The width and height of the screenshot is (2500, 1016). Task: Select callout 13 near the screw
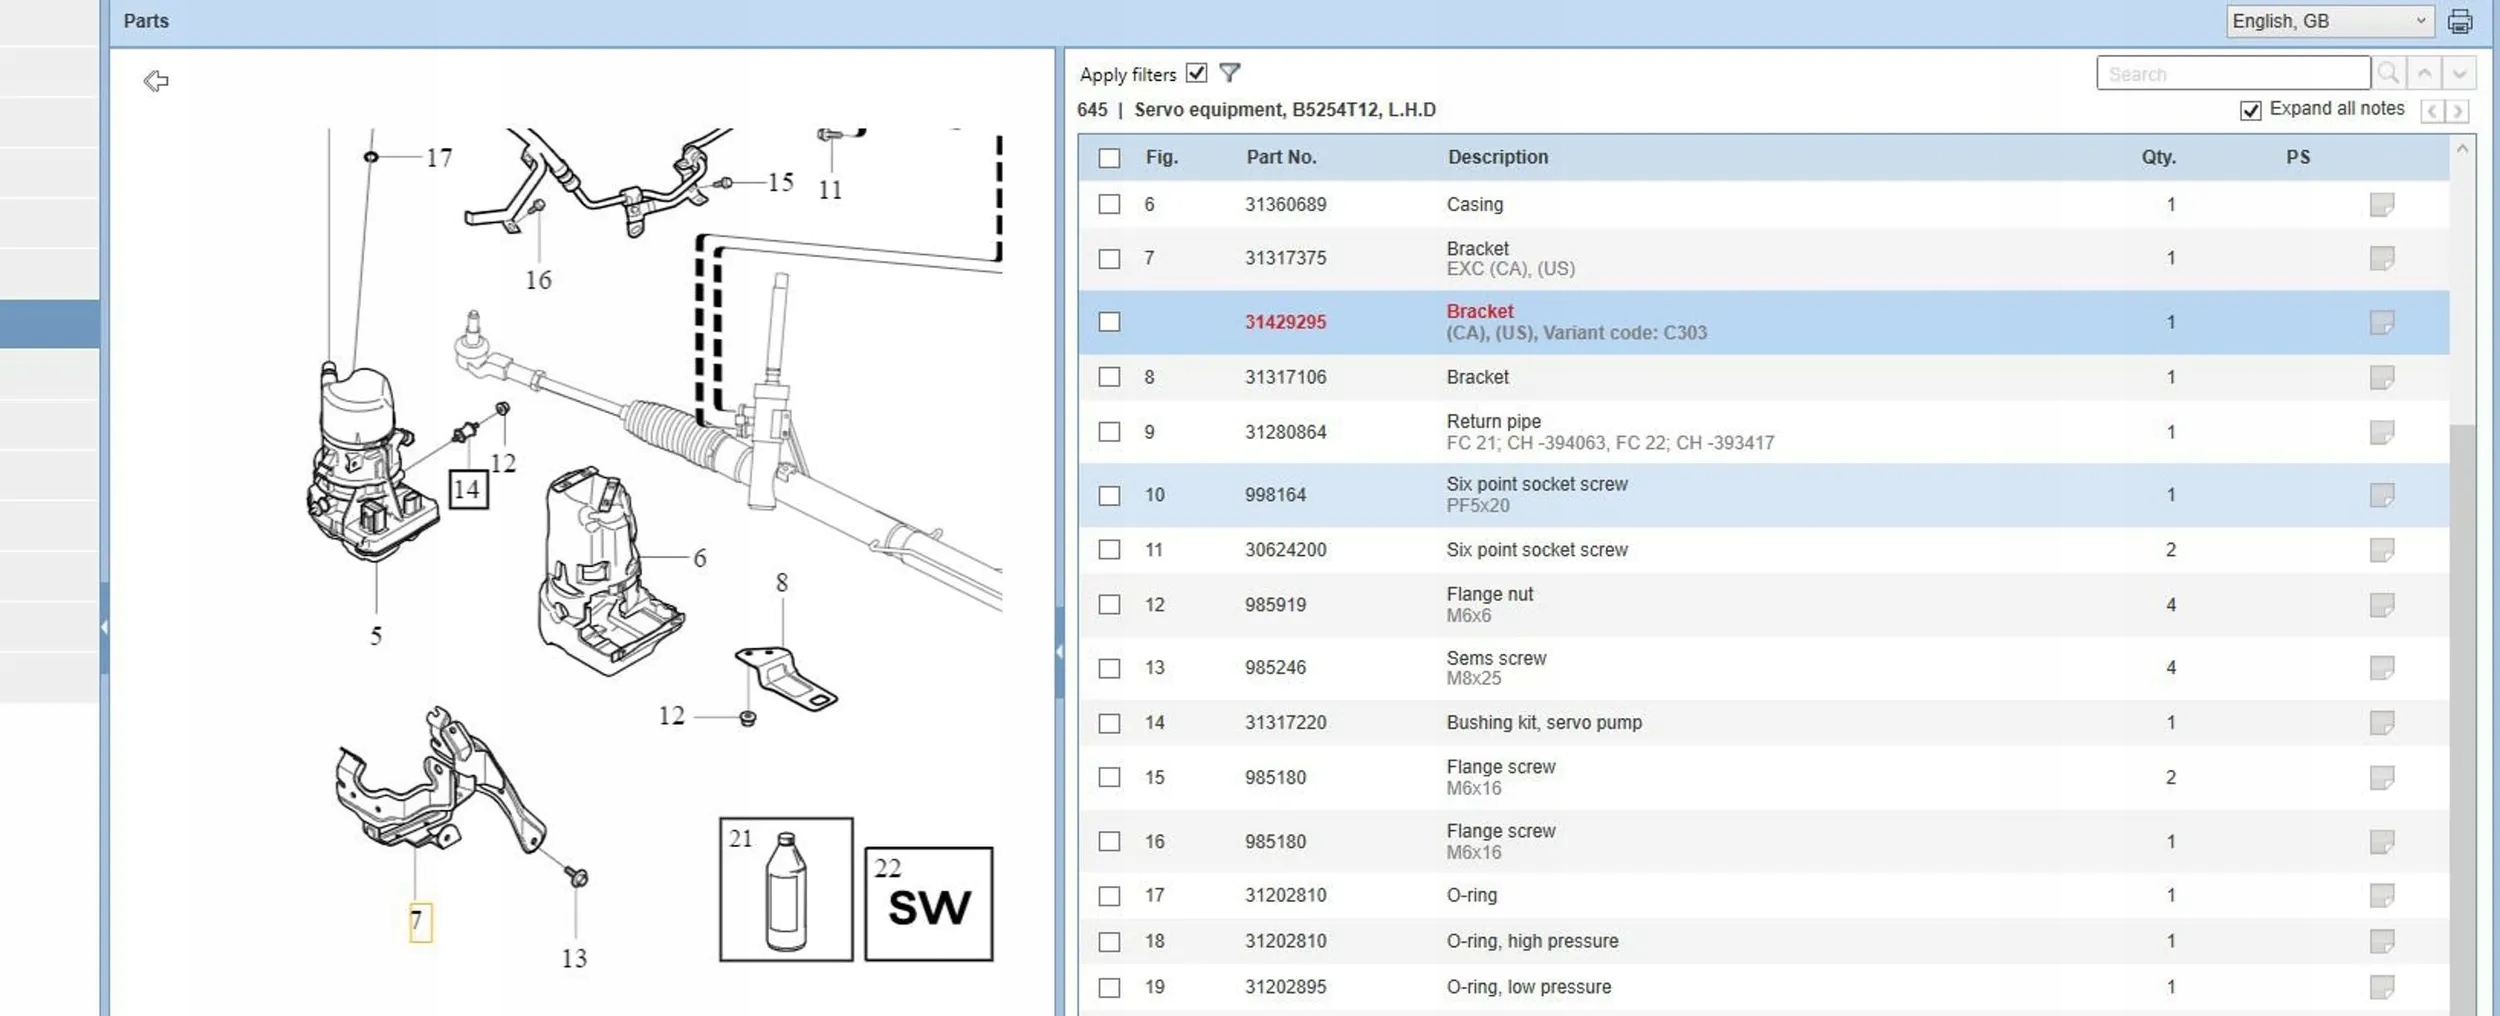click(x=574, y=959)
